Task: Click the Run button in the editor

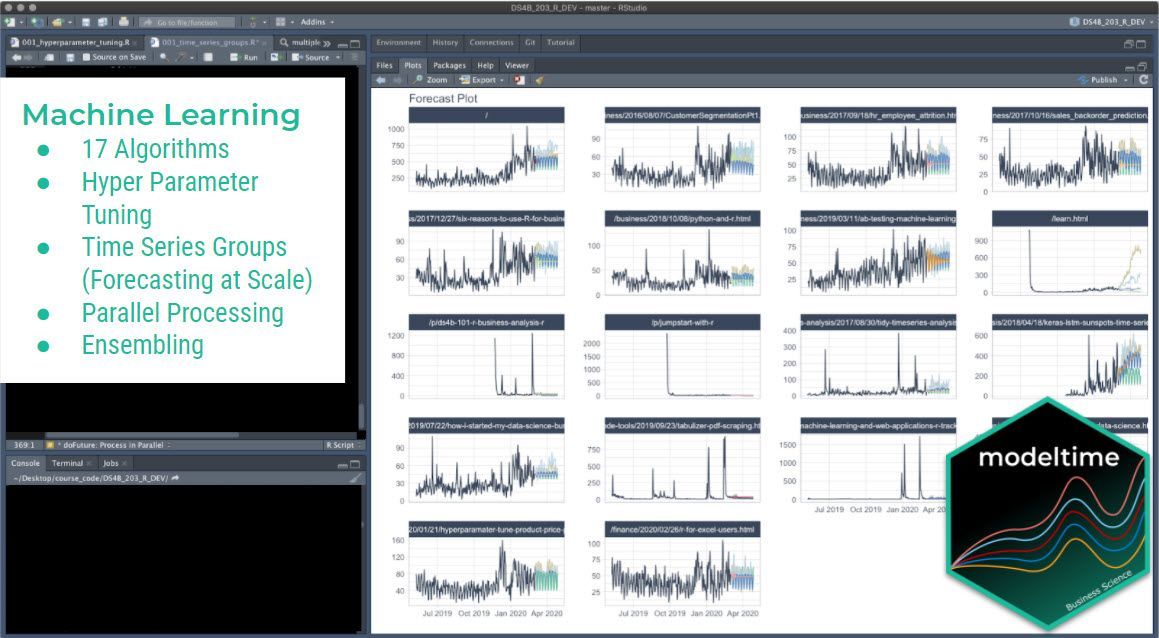Action: [244, 57]
